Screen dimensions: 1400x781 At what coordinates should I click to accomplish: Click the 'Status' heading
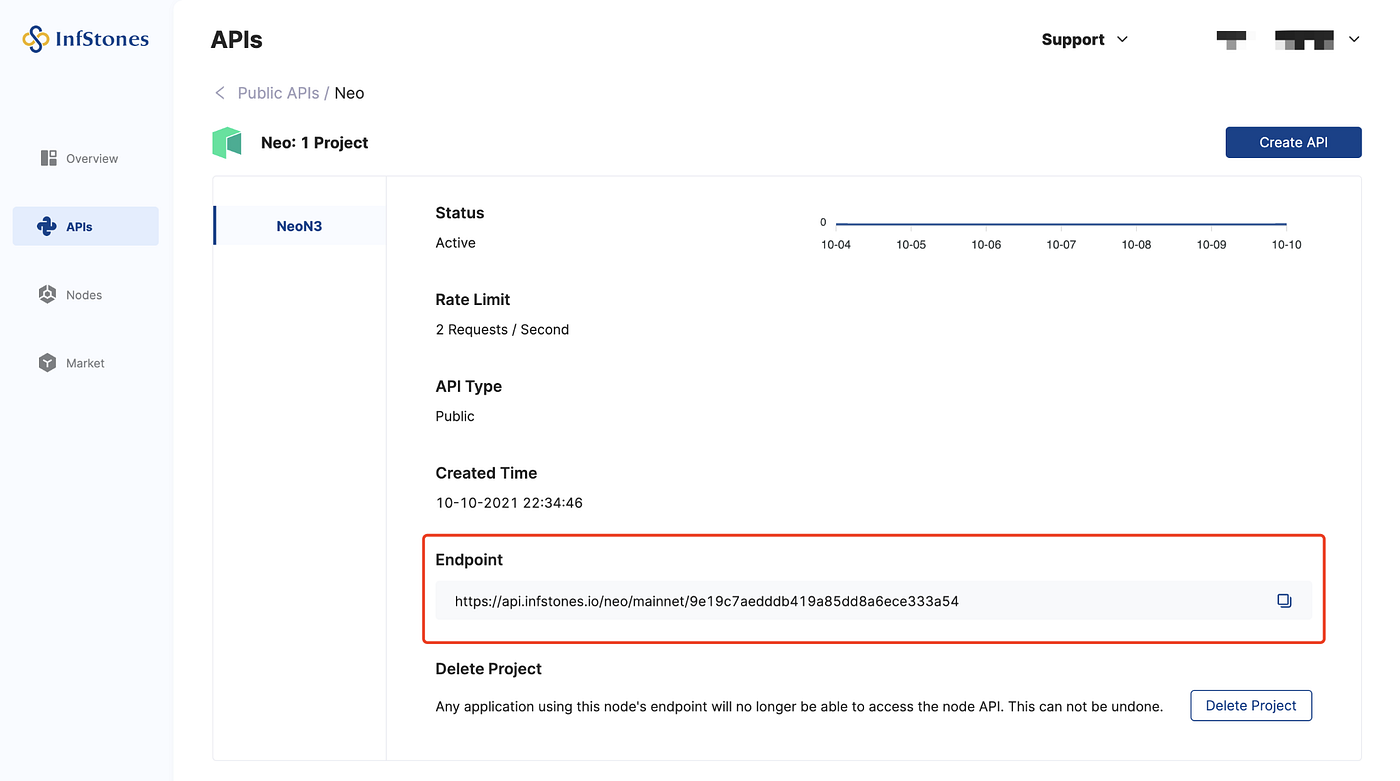[460, 213]
